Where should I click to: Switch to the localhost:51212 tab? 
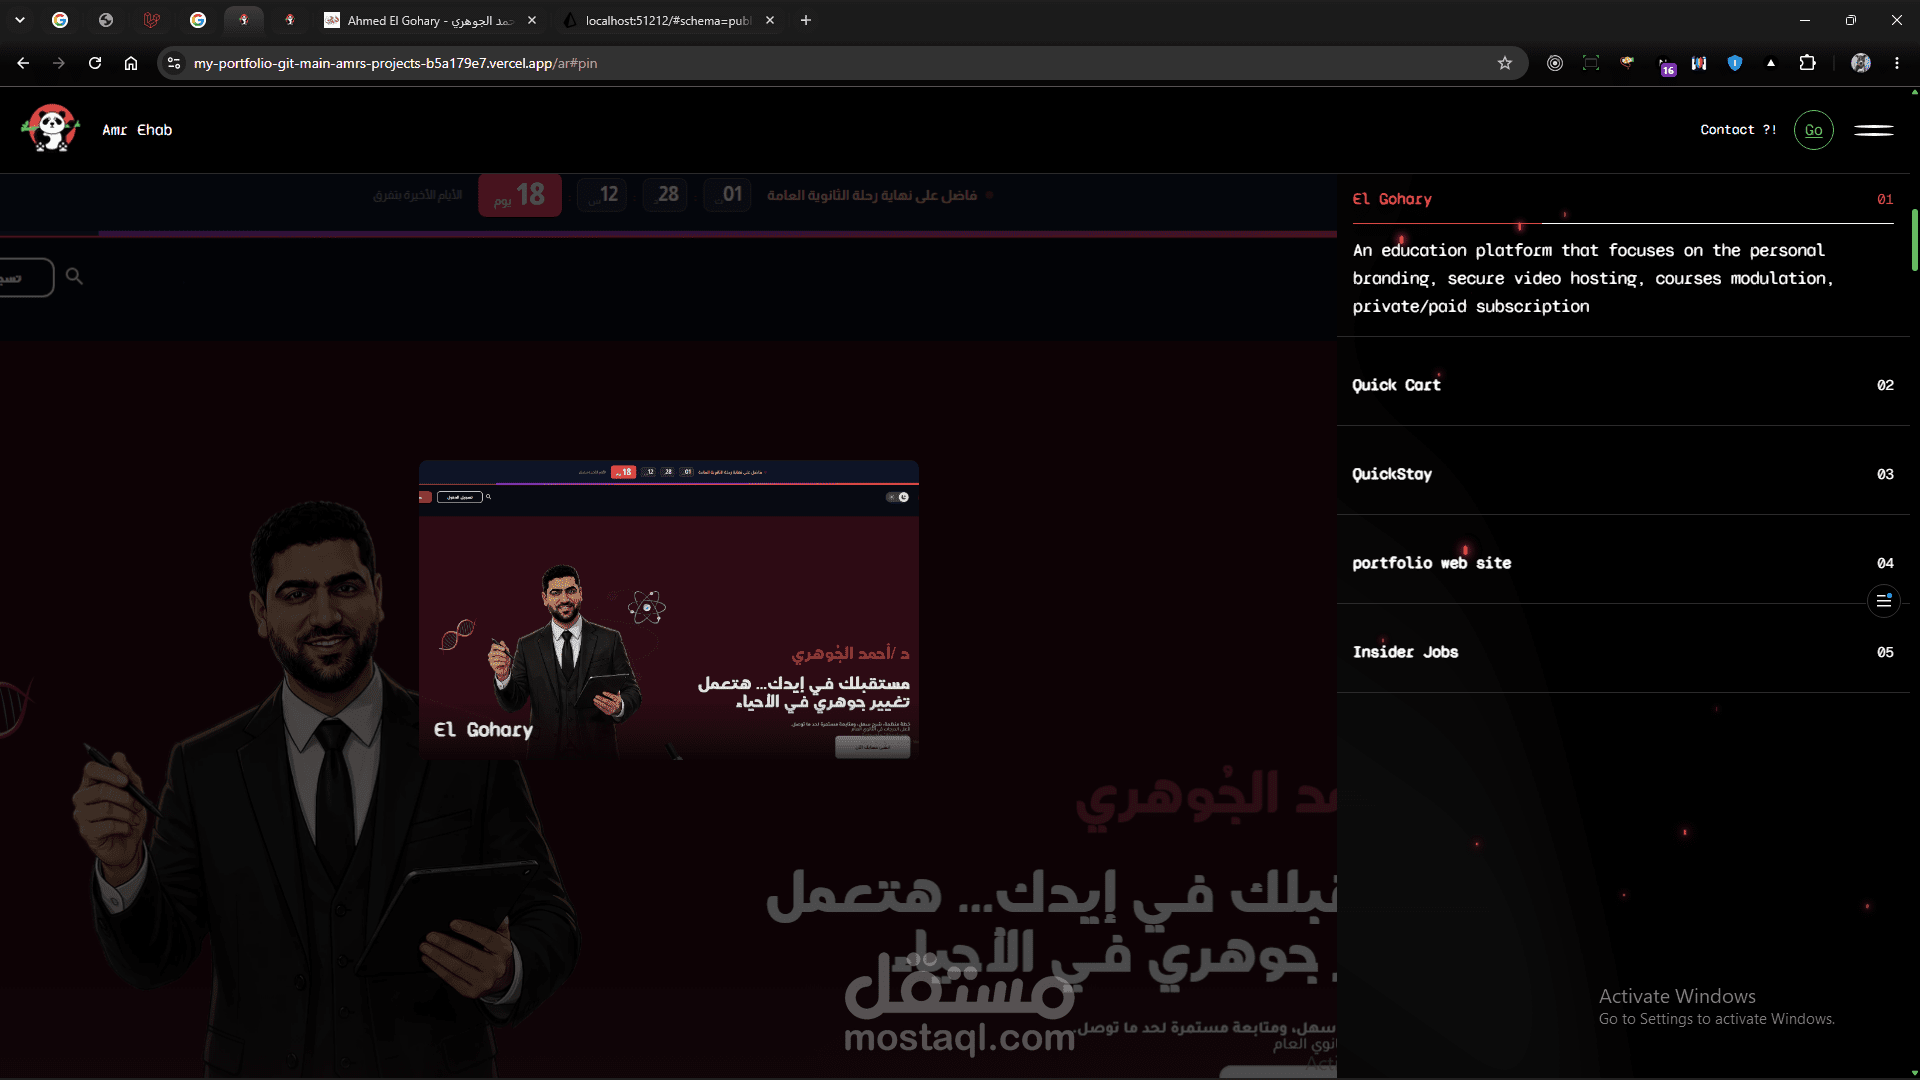[668, 20]
